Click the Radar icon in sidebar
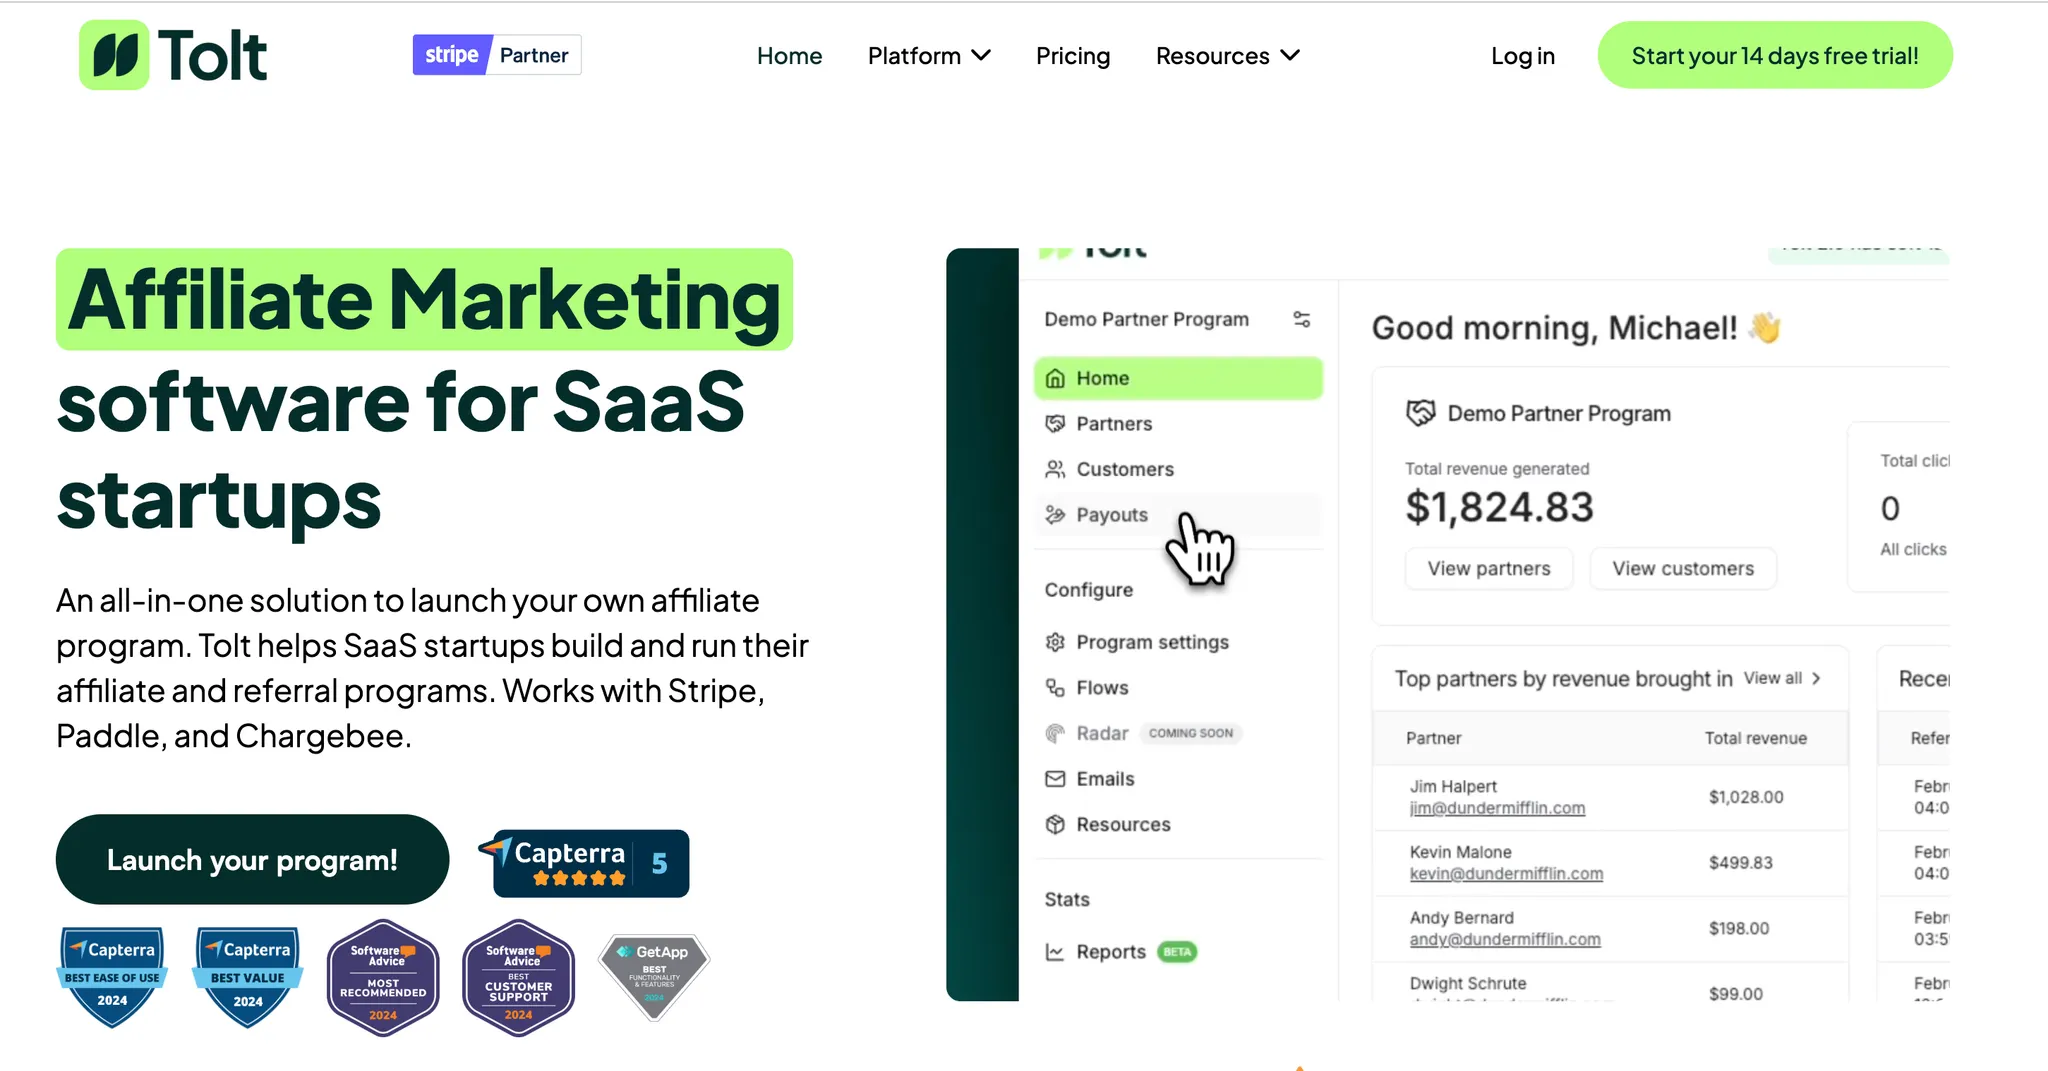Image resolution: width=2048 pixels, height=1071 pixels. [x=1055, y=733]
